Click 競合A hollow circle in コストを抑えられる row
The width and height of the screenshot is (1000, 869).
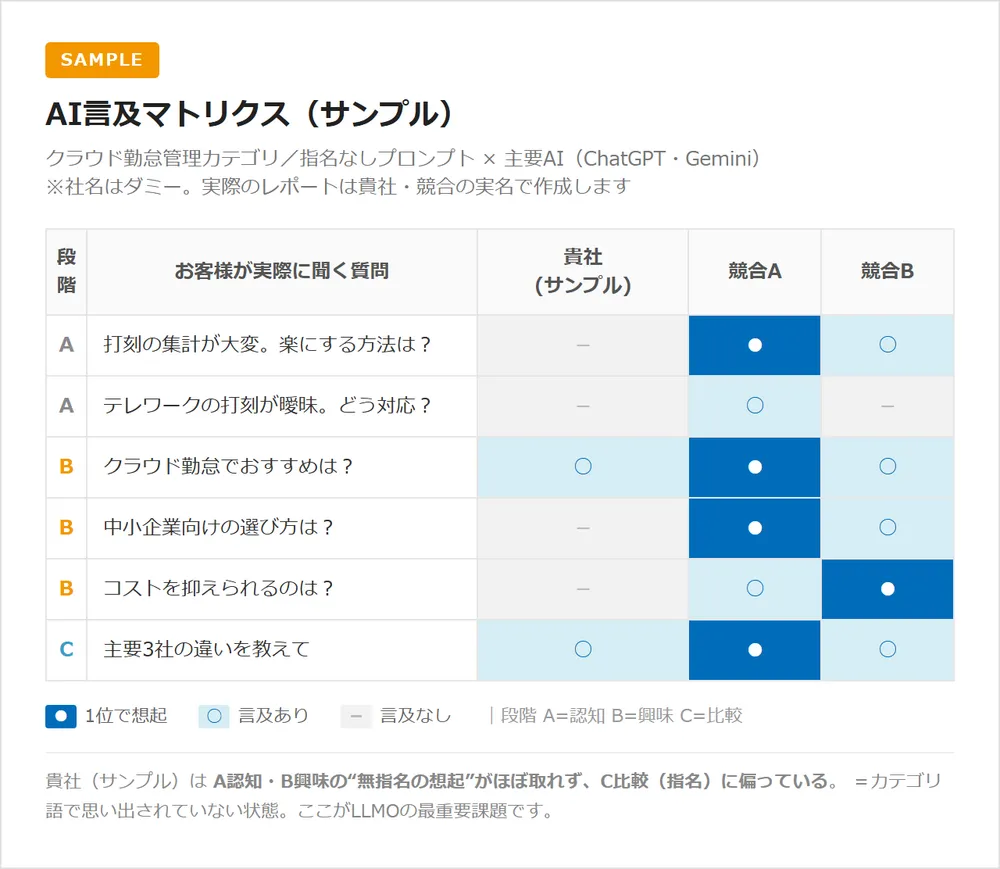(754, 588)
